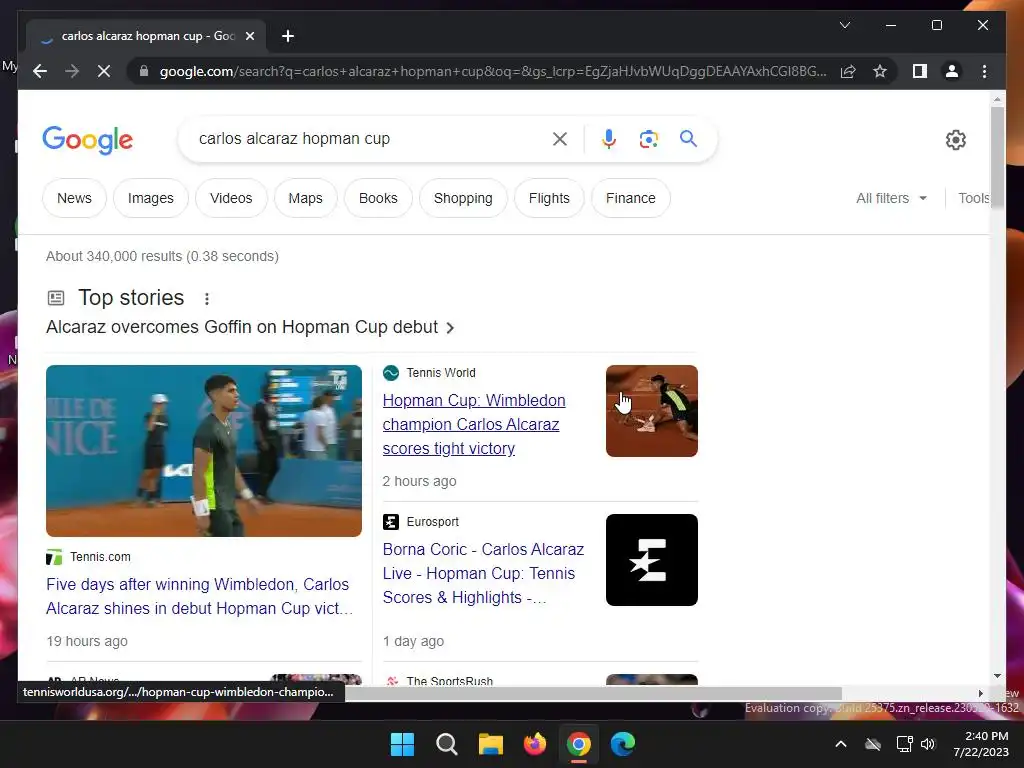Search by voice microphone icon

(x=609, y=138)
